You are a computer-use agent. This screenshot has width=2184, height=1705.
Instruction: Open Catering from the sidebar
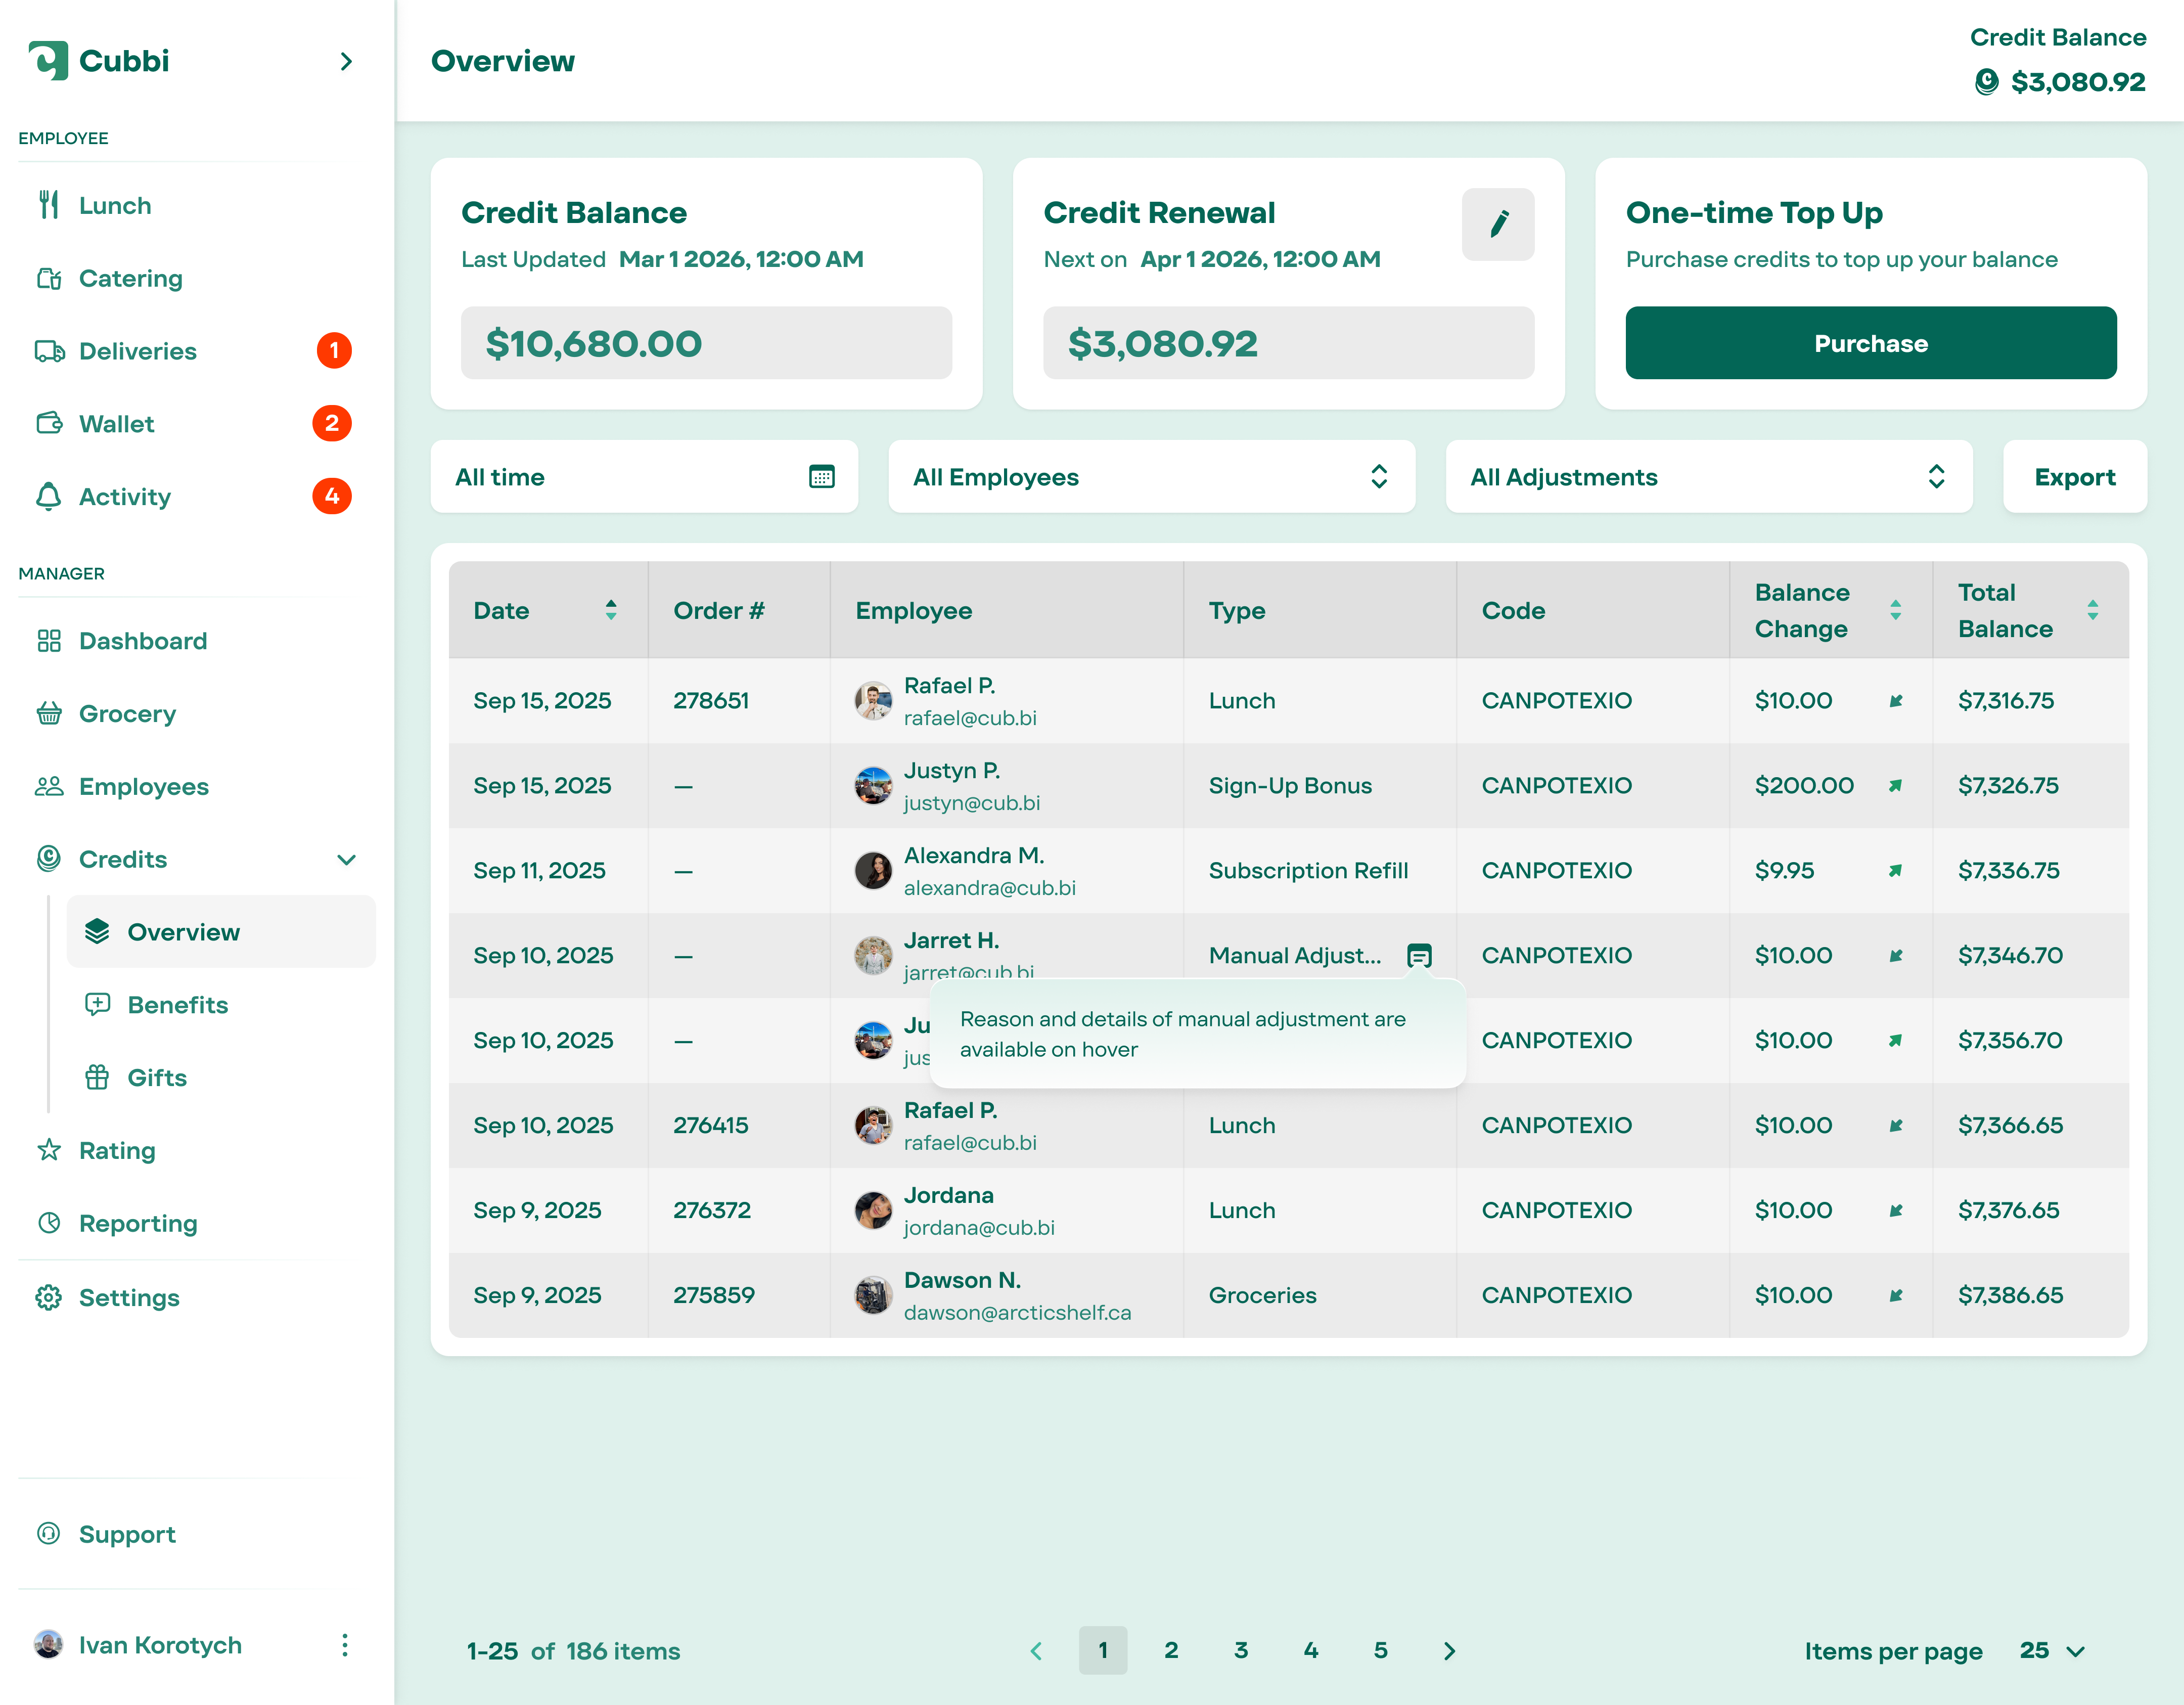131,278
